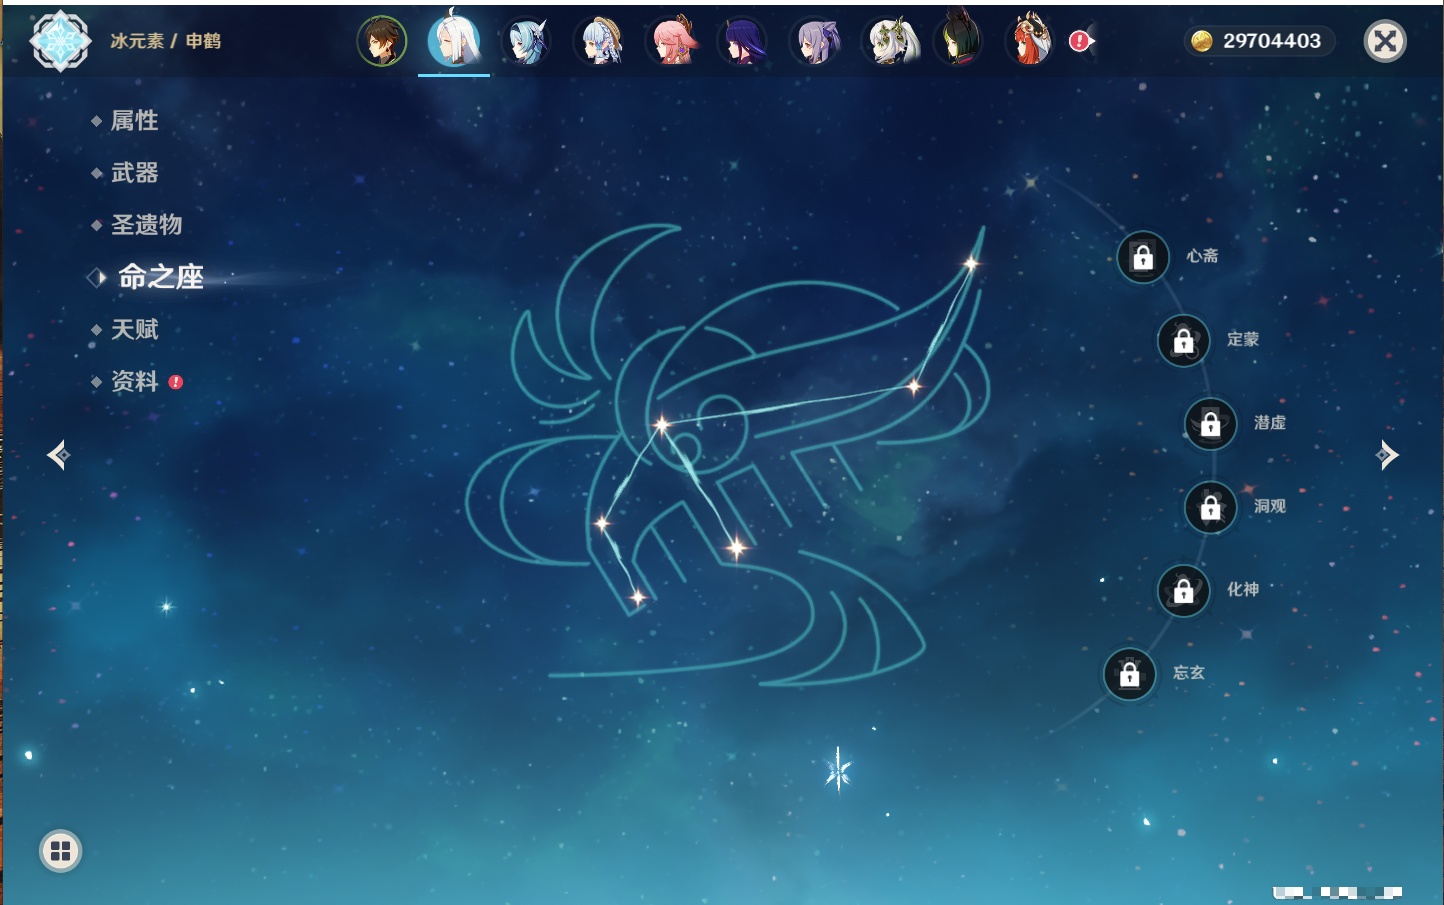Click the Cryo element emblem icon

tap(60, 41)
